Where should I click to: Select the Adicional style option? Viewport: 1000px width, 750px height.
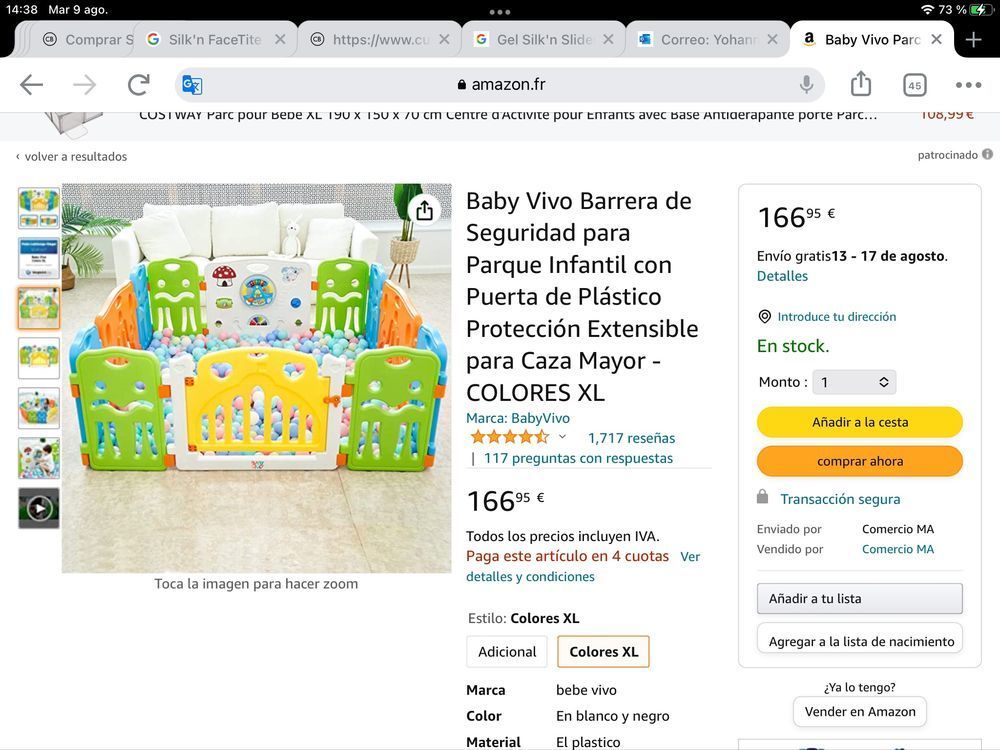point(507,652)
